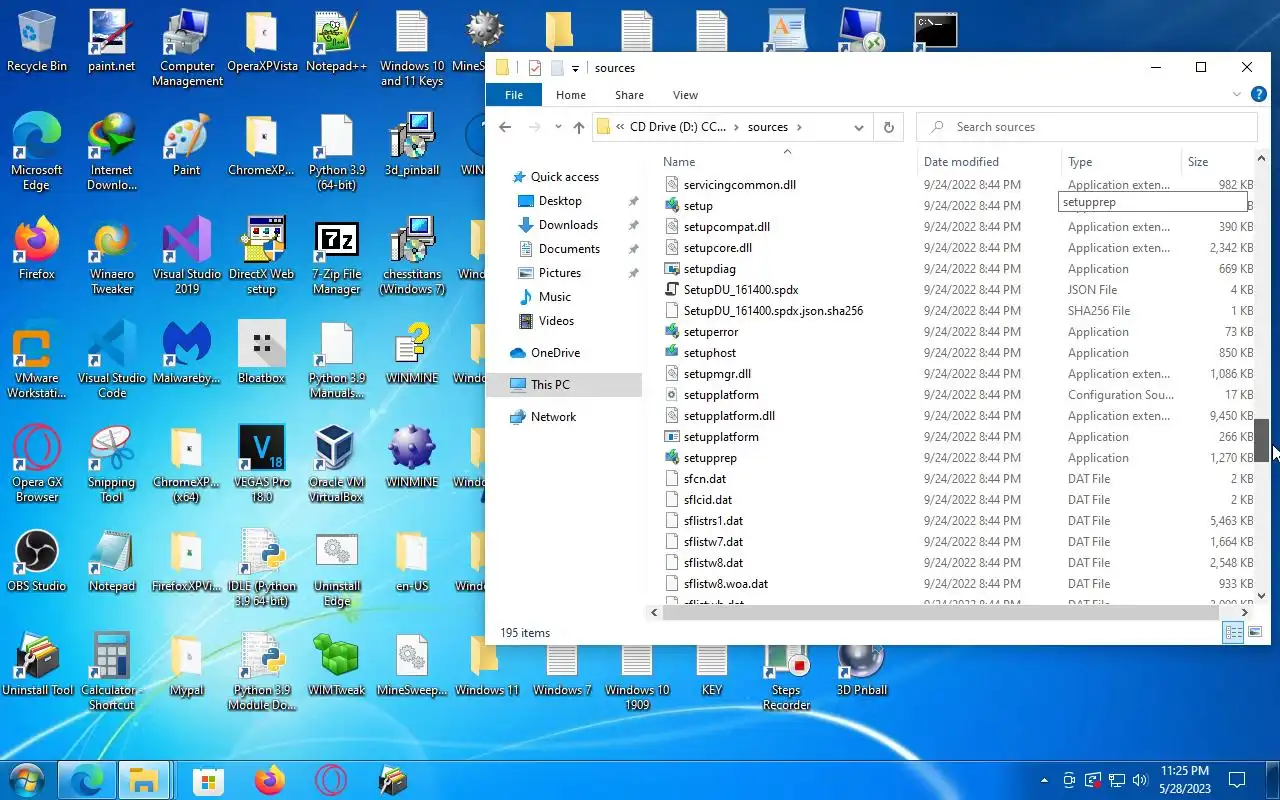Open the File menu tab
Screen dimensions: 1280x800
[x=514, y=95]
